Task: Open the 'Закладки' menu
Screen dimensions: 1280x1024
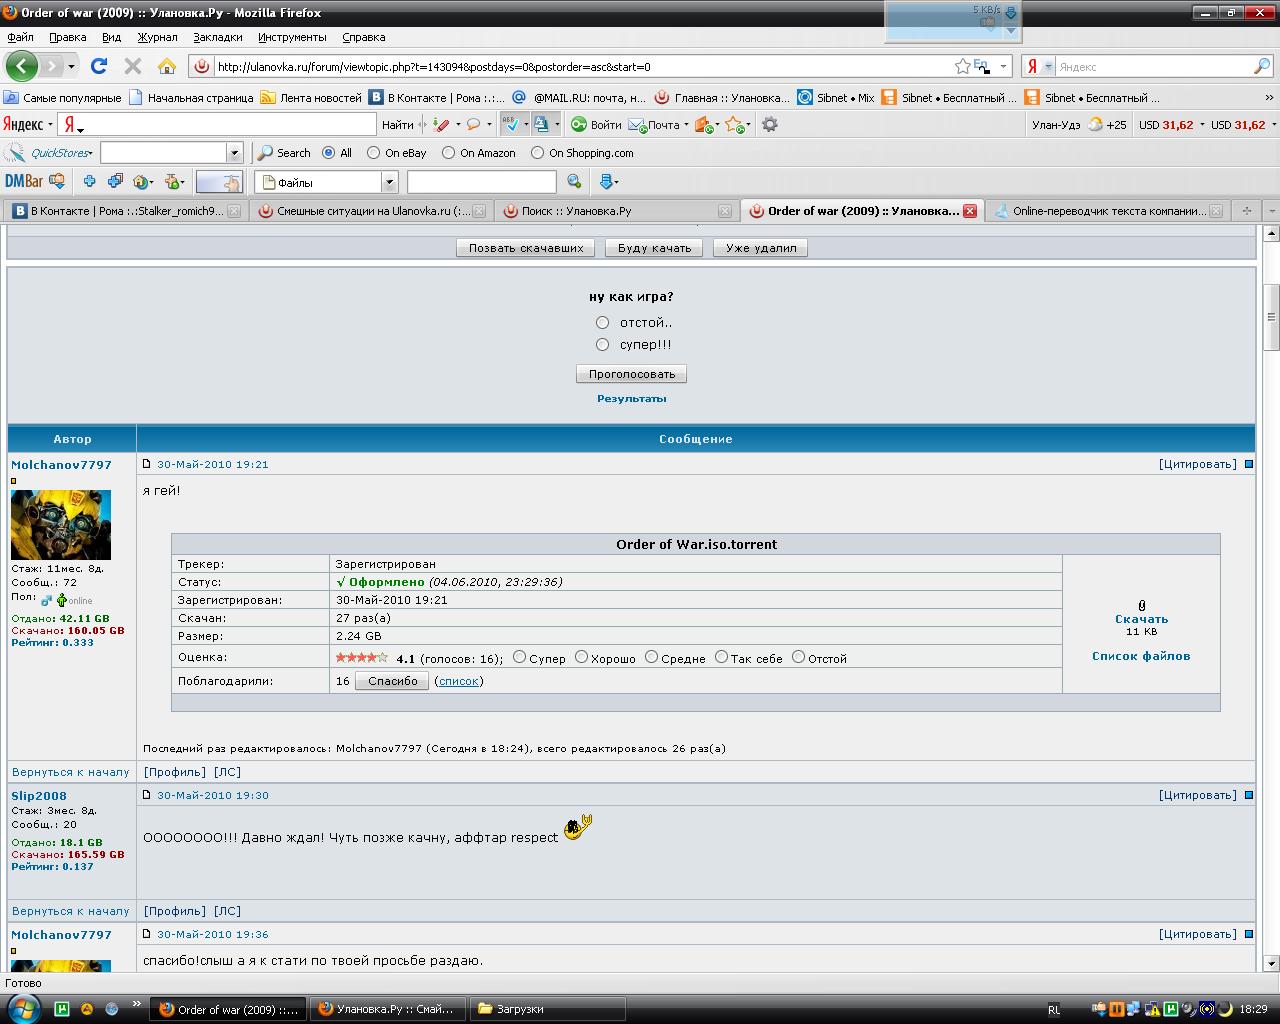Action: pyautogui.click(x=217, y=37)
